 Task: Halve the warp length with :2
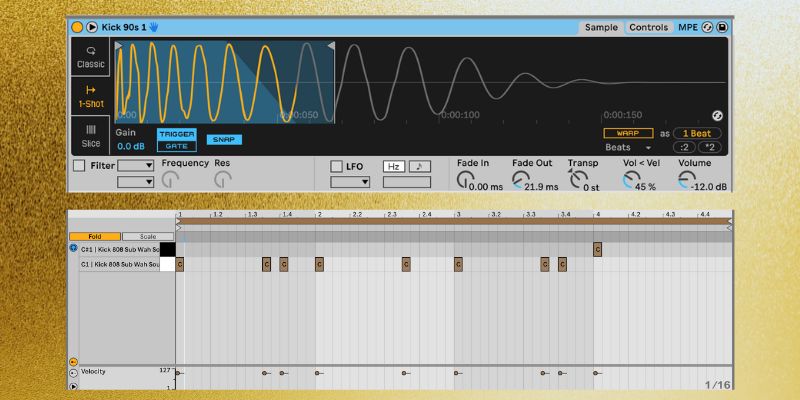pyautogui.click(x=684, y=147)
